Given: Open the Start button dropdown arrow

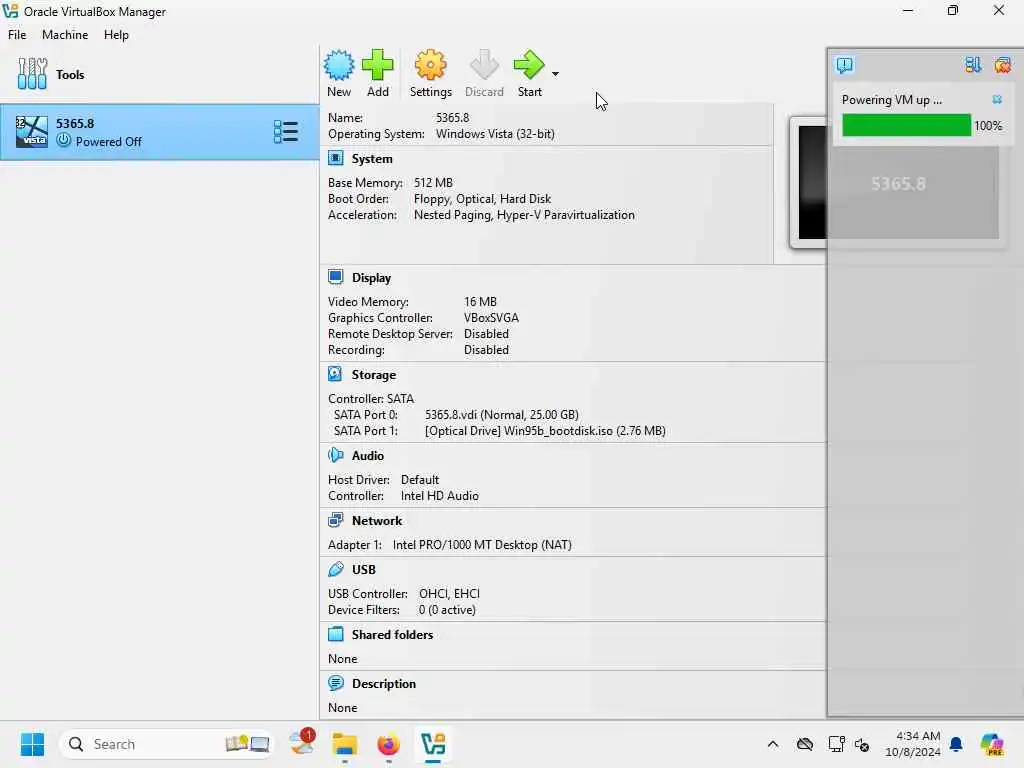Looking at the screenshot, I should [x=555, y=74].
